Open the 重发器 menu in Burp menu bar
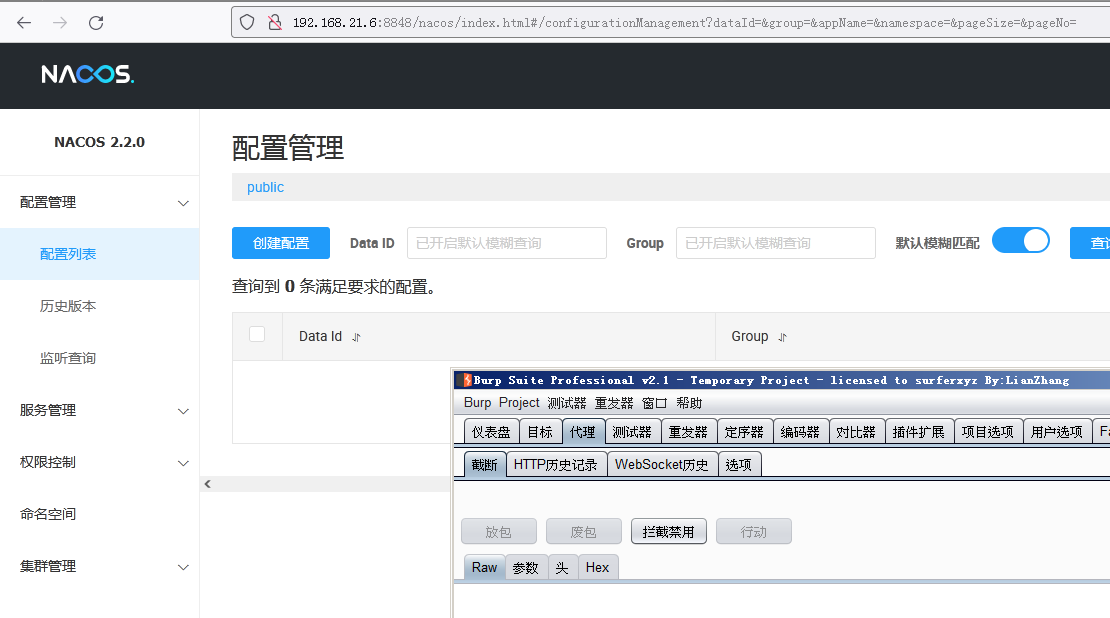The width and height of the screenshot is (1110, 618). (x=614, y=403)
